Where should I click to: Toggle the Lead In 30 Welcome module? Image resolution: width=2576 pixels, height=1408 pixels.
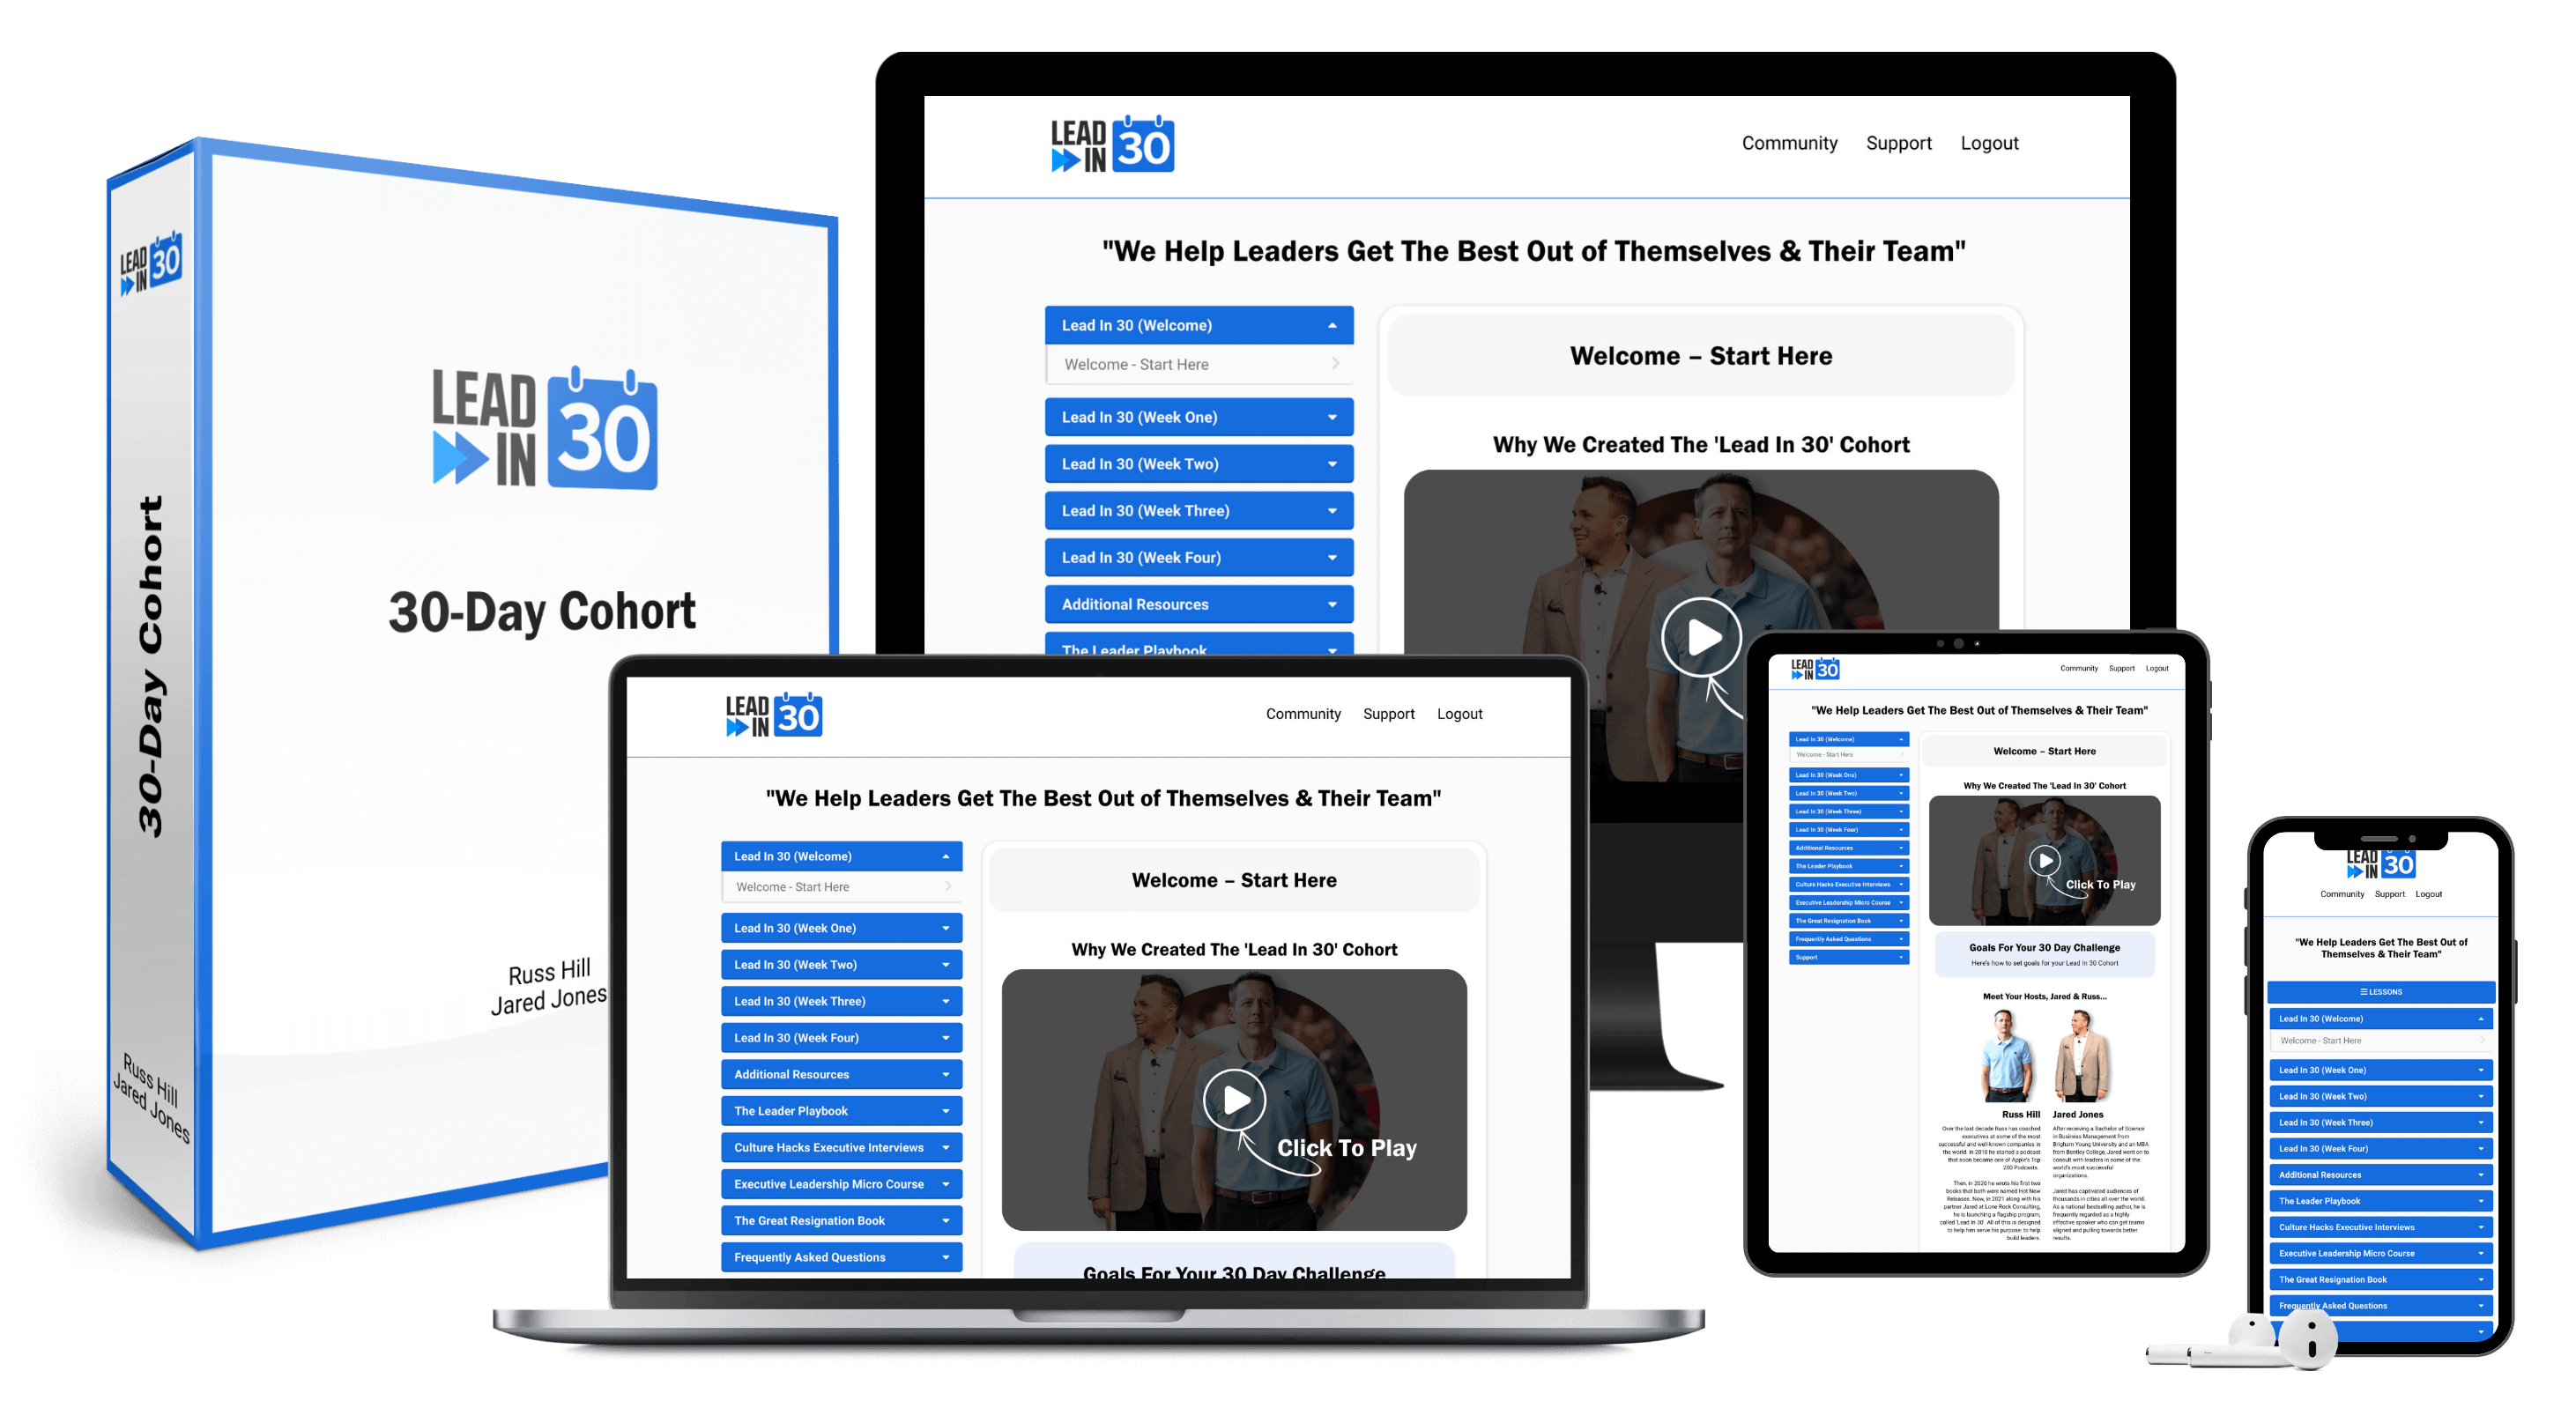[1198, 324]
